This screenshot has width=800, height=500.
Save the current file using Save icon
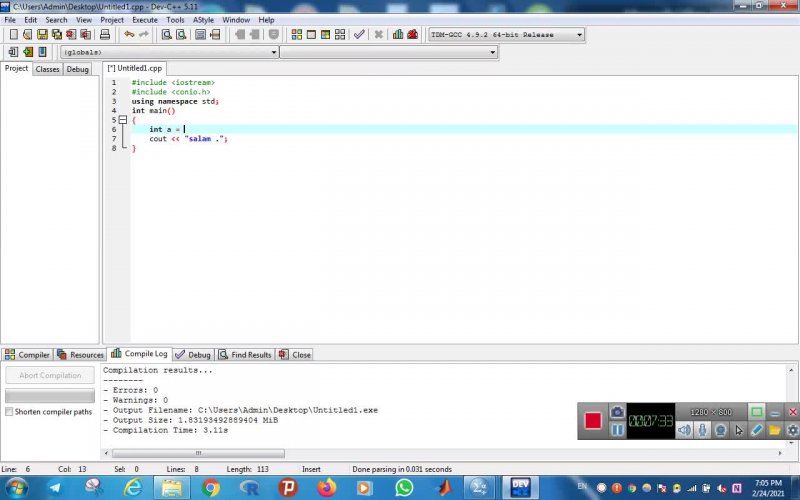[x=42, y=35]
